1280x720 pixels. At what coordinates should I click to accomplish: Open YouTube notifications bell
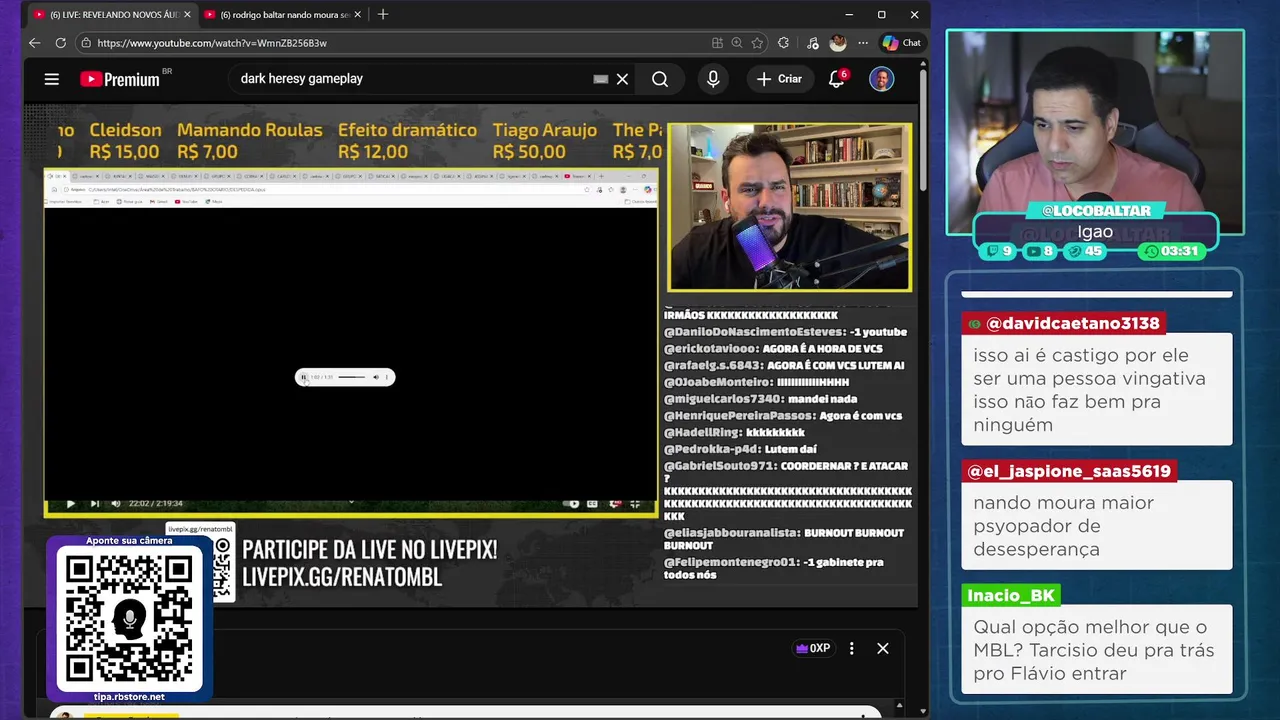point(837,79)
